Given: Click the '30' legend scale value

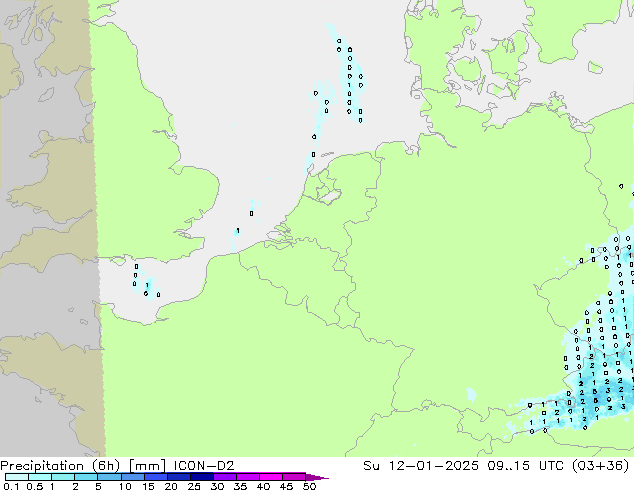Looking at the screenshot, I should (217, 486).
